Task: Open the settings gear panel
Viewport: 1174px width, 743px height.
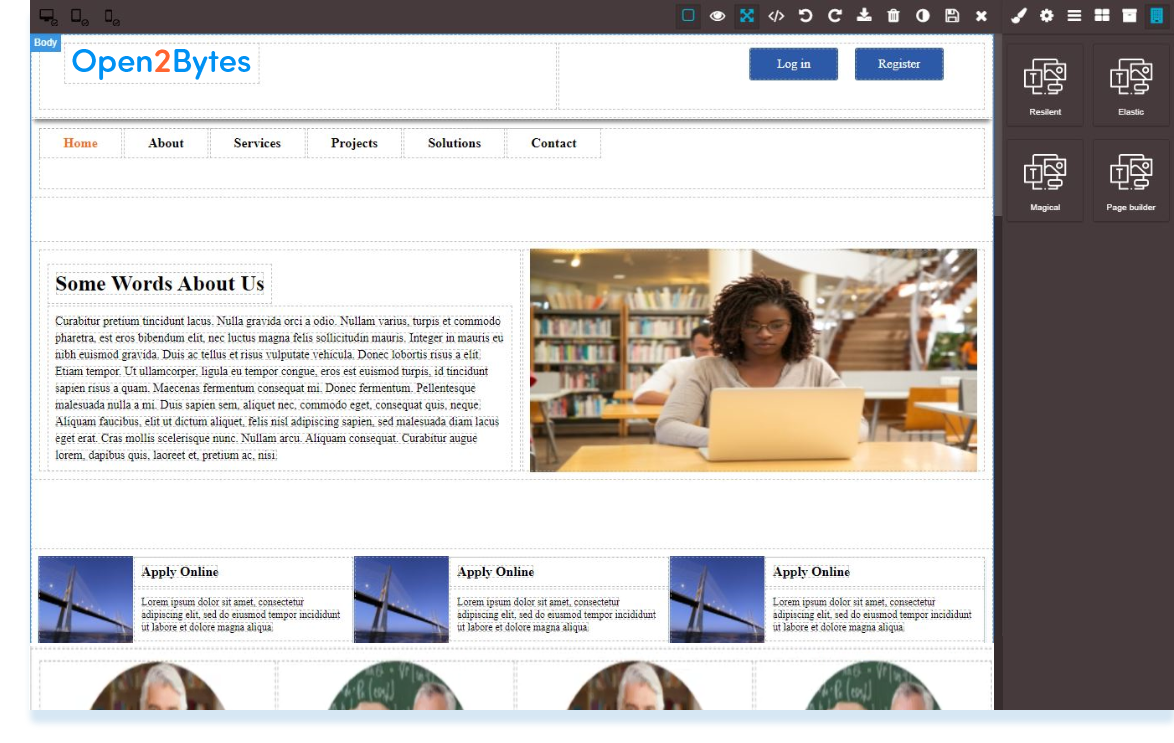Action: point(1047,16)
